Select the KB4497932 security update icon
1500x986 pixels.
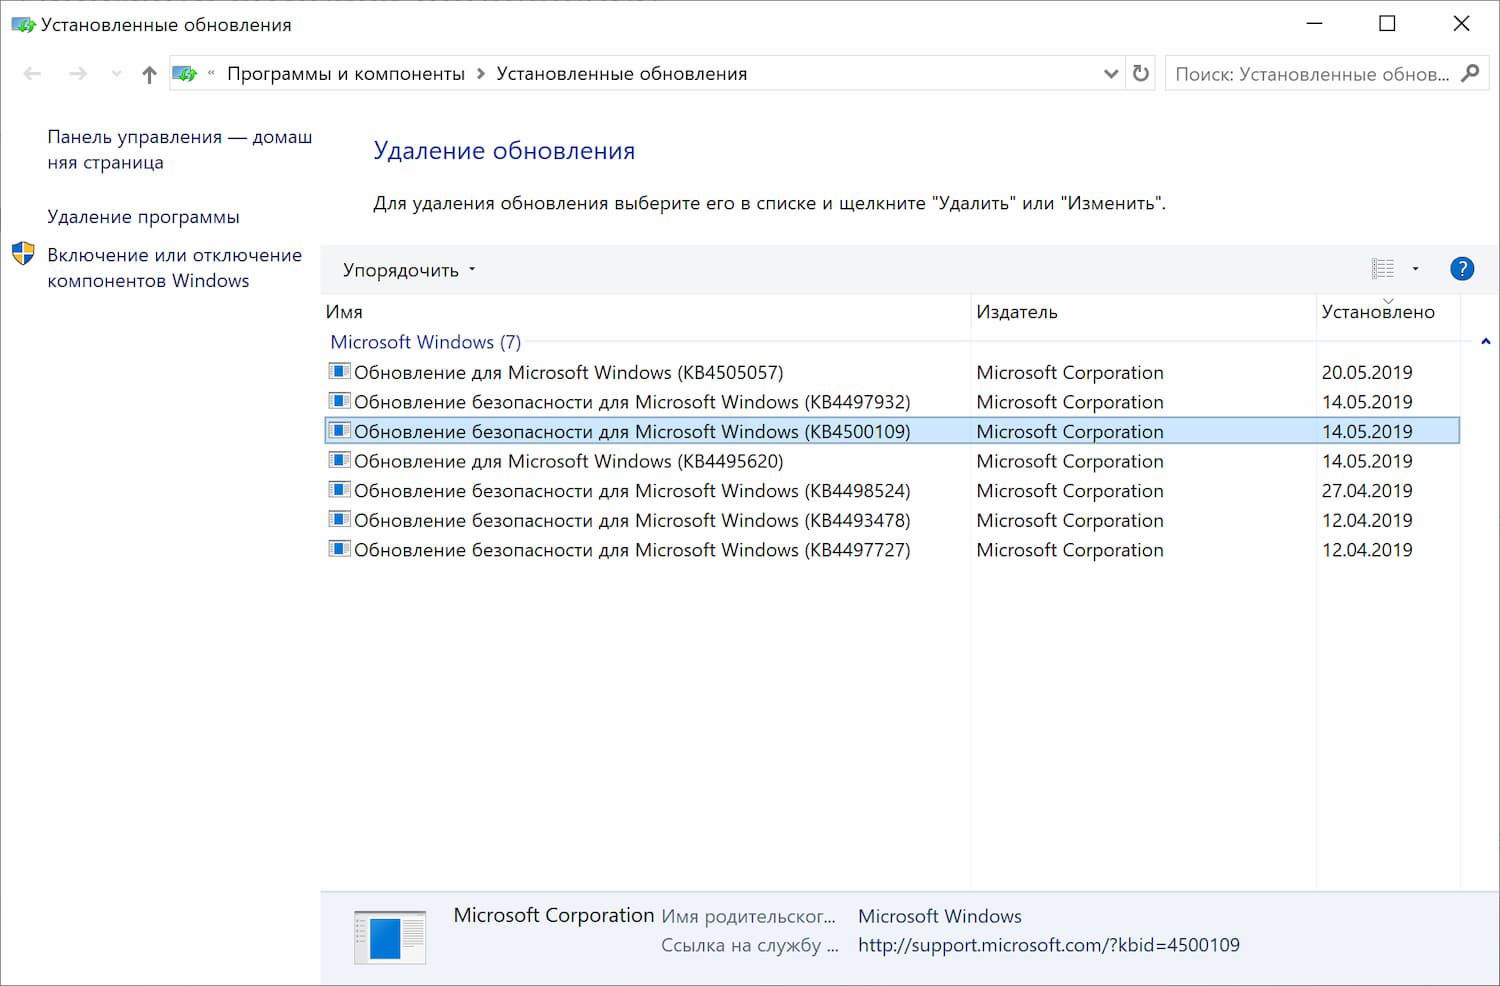(x=339, y=401)
